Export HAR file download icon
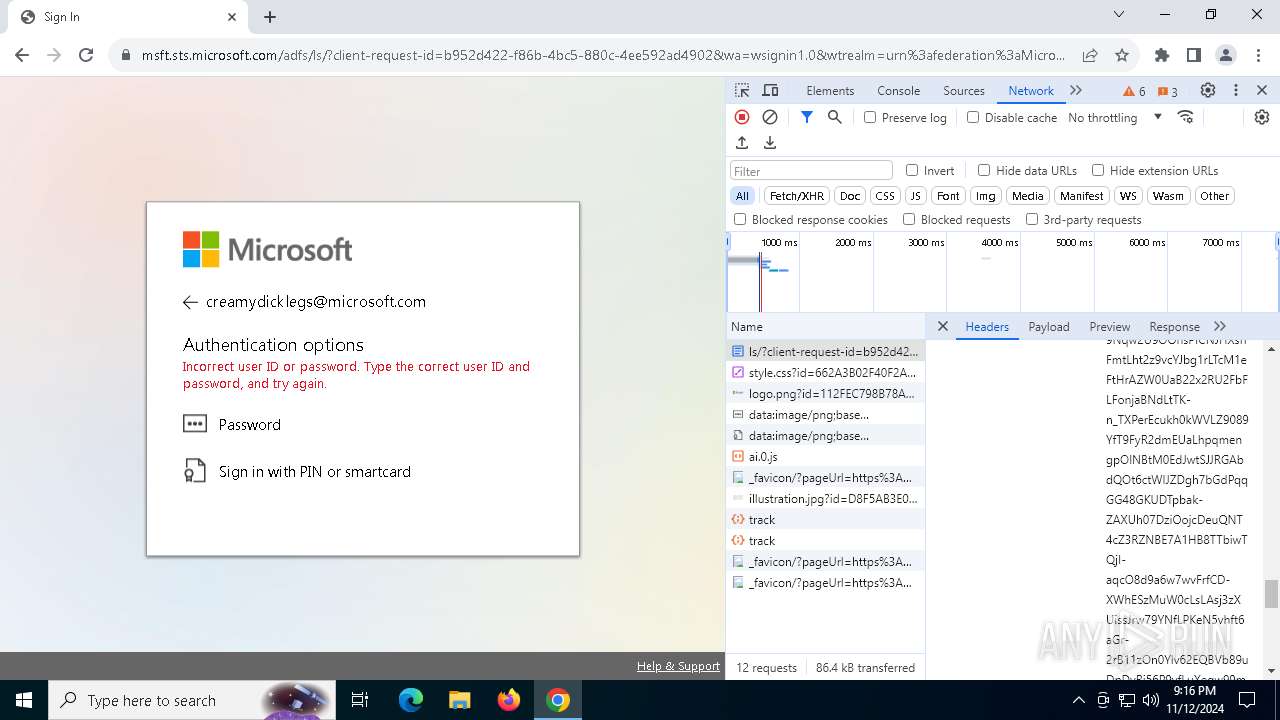 pos(770,143)
